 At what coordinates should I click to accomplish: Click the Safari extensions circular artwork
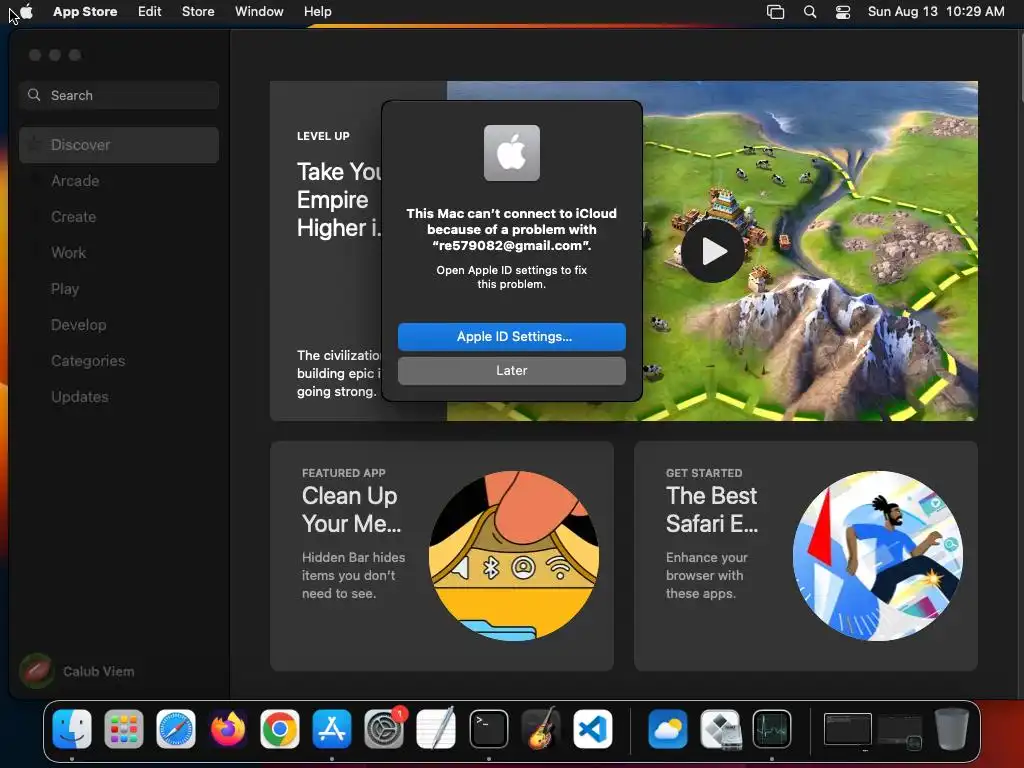877,556
